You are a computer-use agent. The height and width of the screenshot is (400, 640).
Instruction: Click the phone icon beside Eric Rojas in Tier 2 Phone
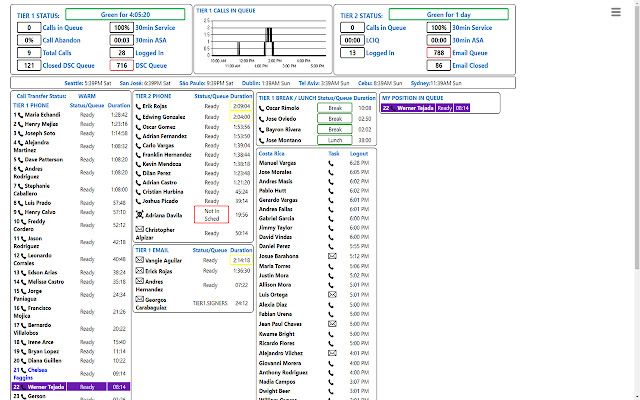(x=139, y=106)
